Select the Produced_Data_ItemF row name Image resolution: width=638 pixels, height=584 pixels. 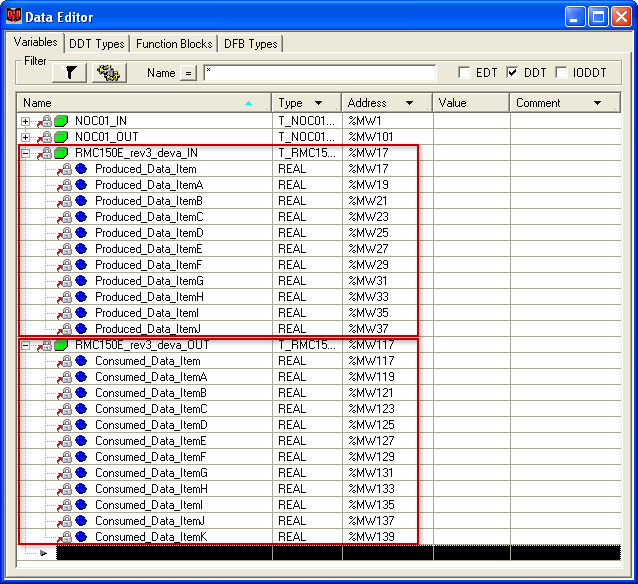point(149,265)
